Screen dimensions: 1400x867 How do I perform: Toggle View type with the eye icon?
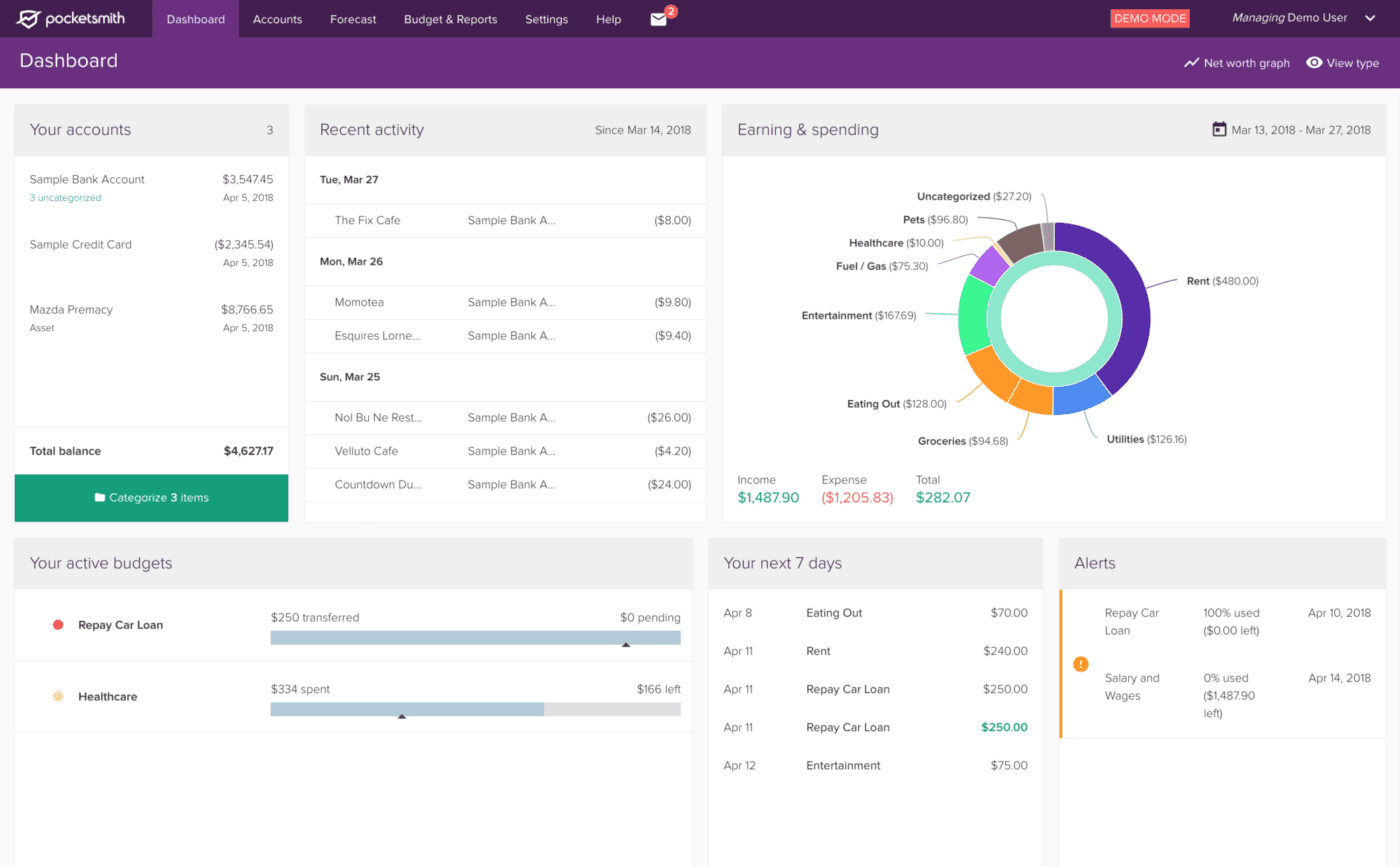(1314, 63)
